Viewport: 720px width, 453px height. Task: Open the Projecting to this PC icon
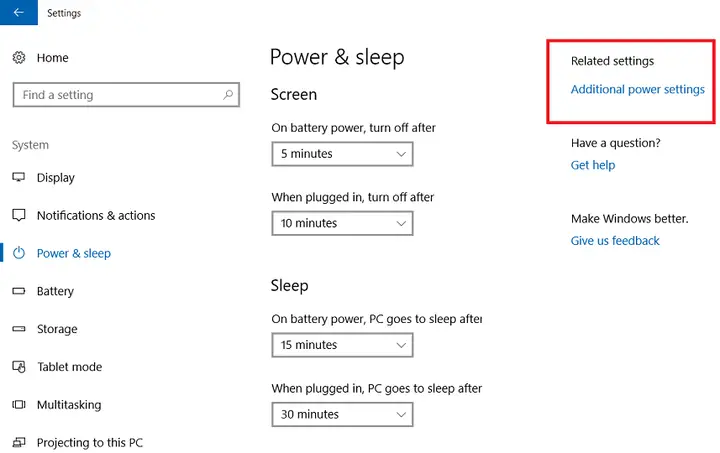coord(19,442)
